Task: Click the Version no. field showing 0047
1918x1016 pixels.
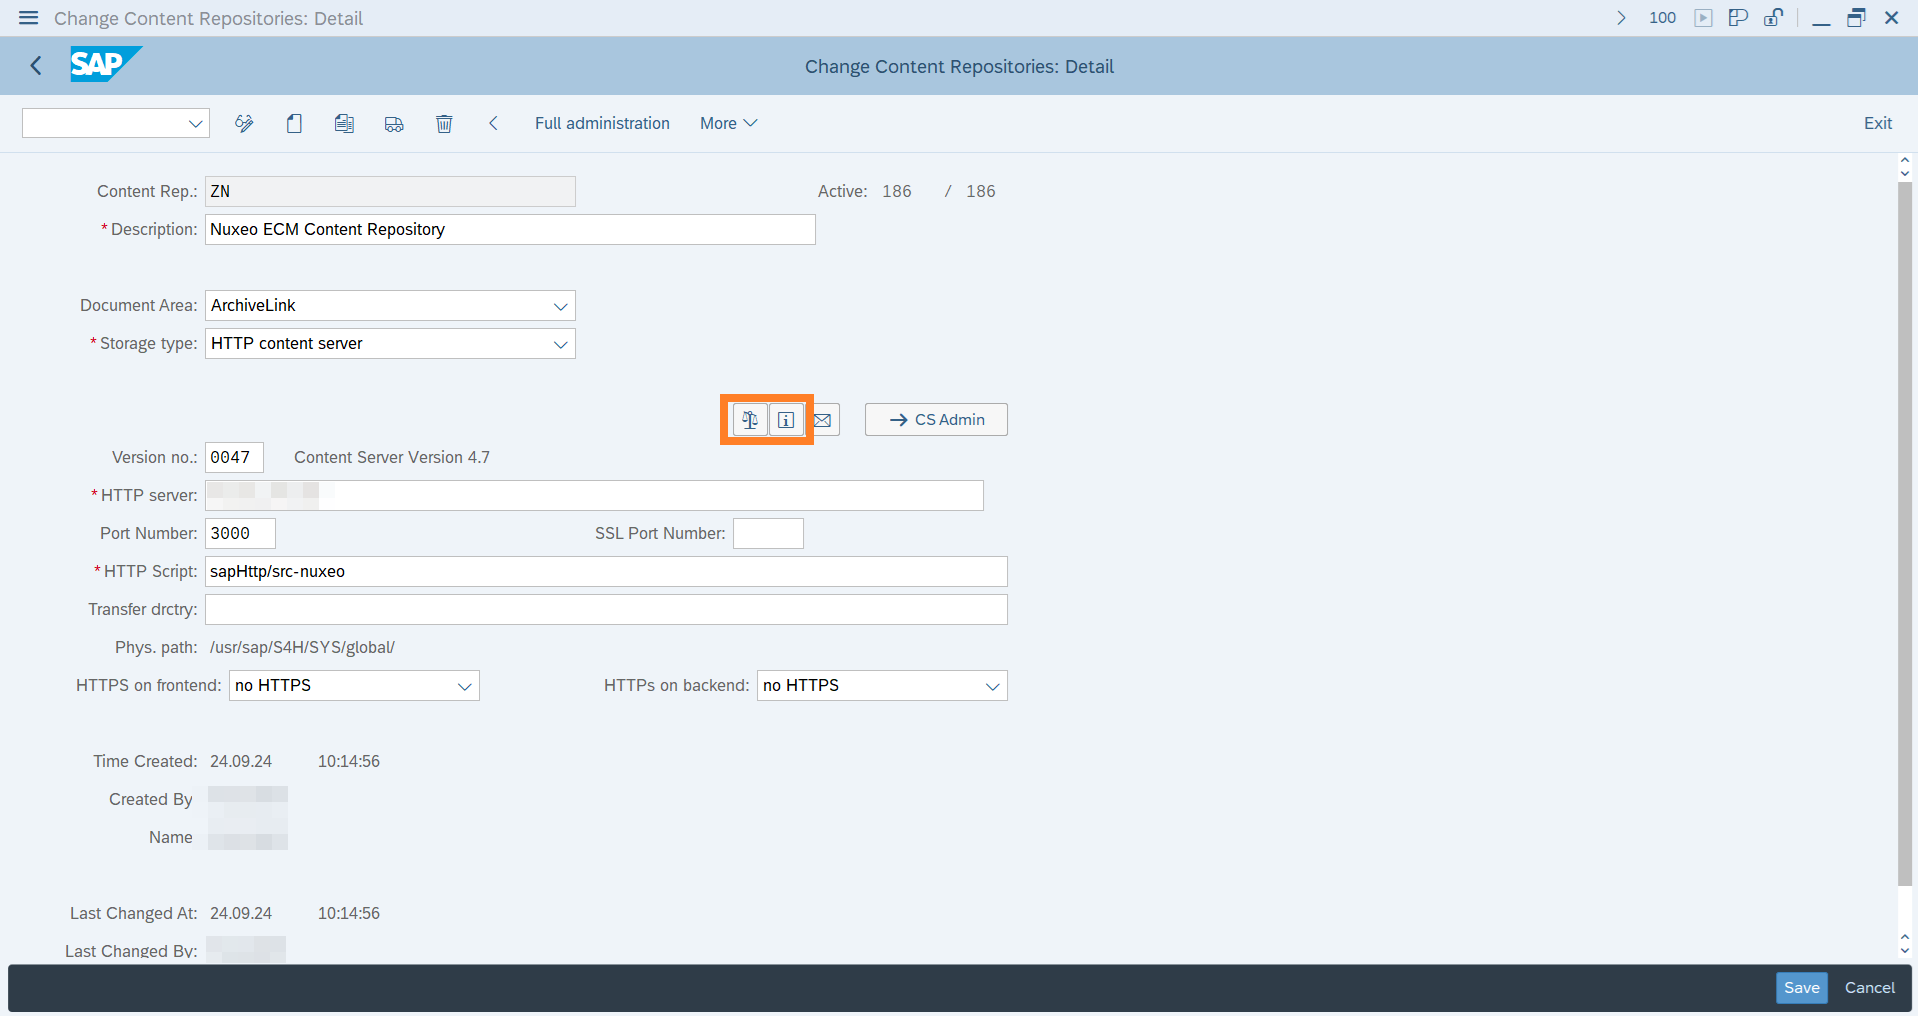Action: click(234, 458)
